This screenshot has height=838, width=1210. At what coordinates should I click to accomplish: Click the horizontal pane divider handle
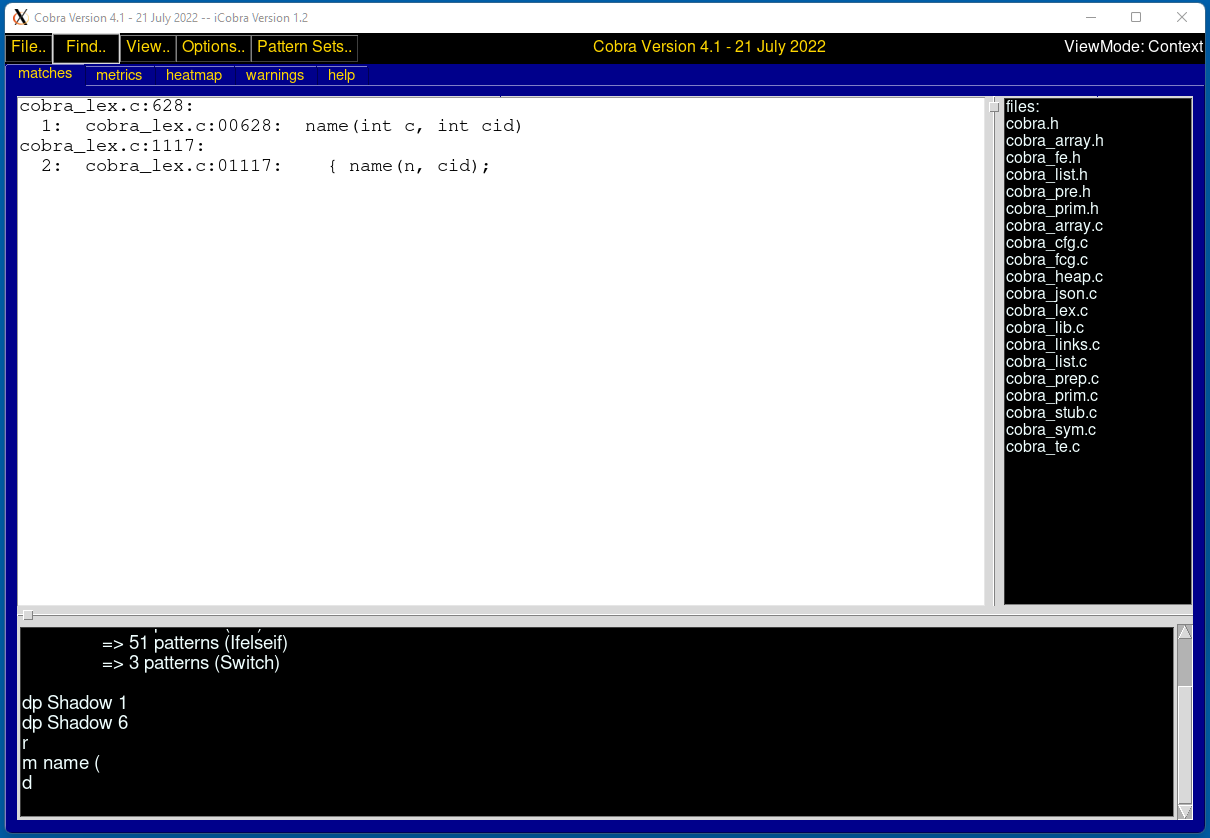pyautogui.click(x=28, y=615)
